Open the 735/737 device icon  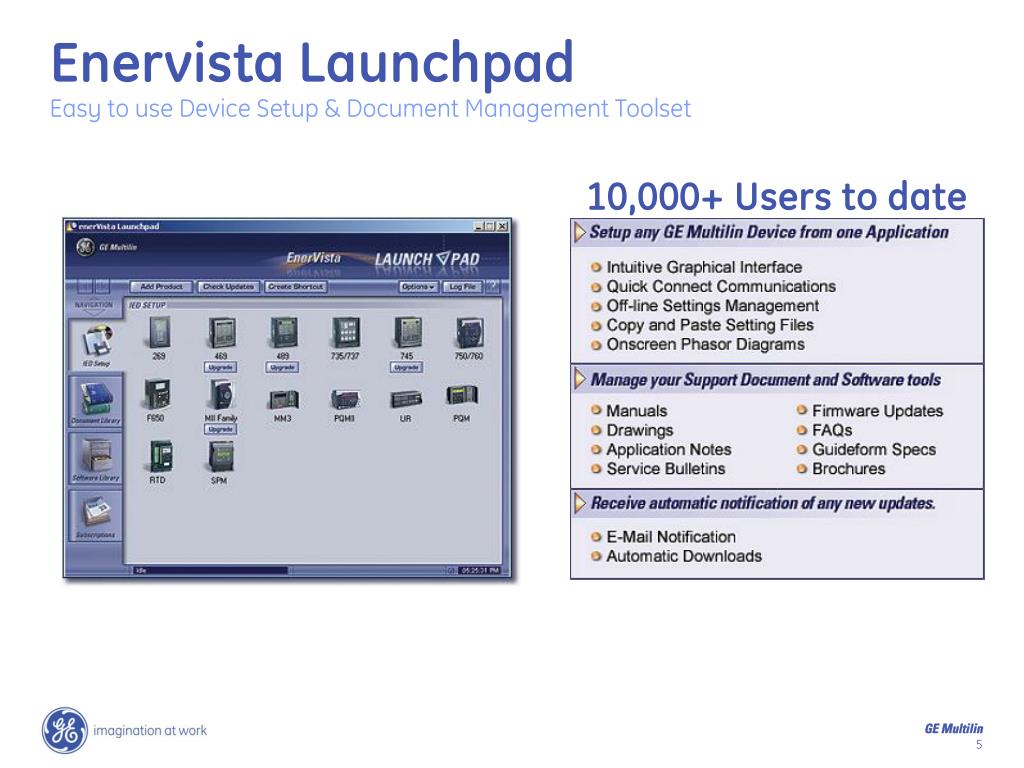(345, 332)
